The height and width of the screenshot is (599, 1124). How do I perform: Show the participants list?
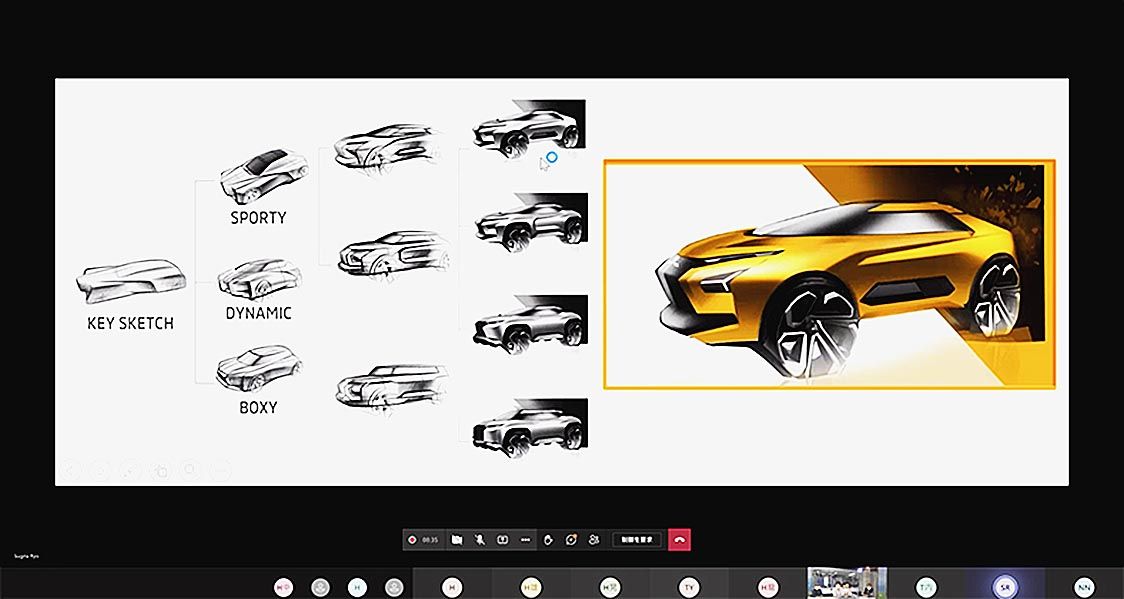pyautogui.click(x=594, y=540)
